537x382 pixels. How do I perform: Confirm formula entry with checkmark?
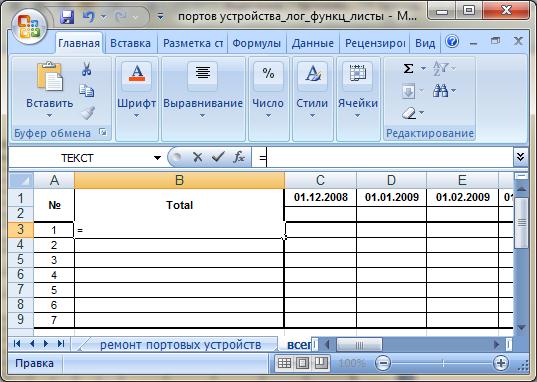pos(218,157)
